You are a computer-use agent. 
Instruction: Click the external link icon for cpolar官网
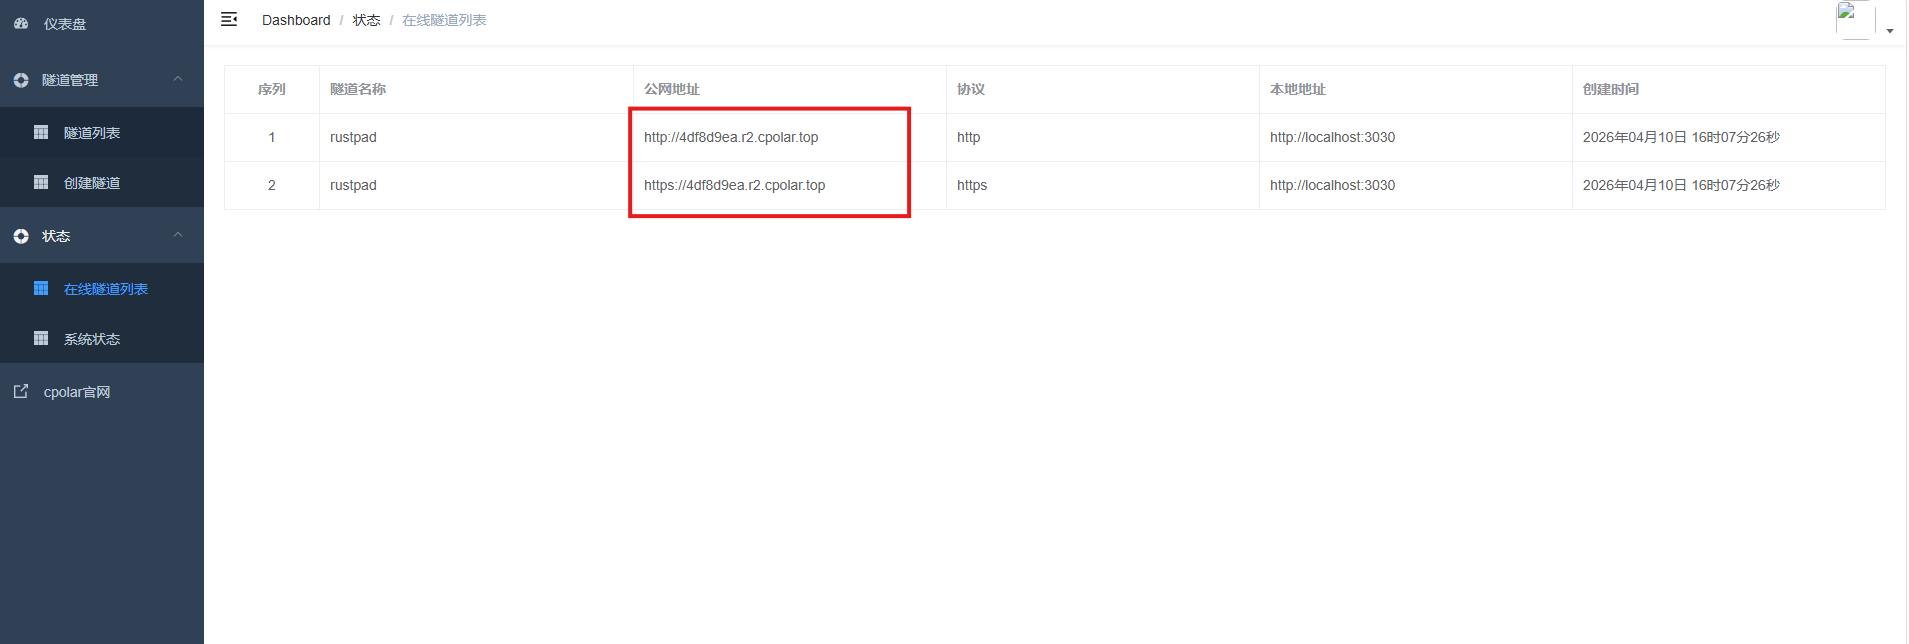click(x=21, y=391)
